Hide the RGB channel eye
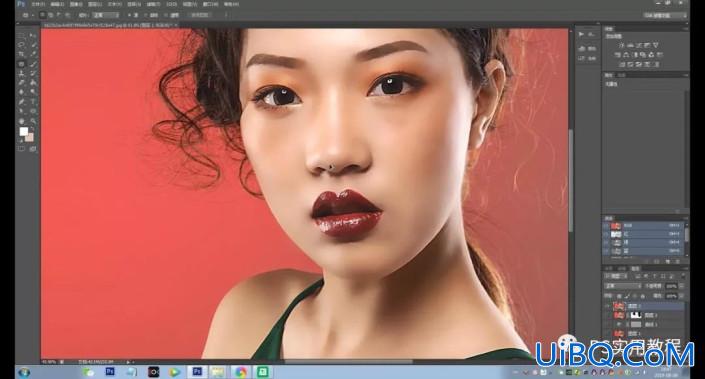Viewport: 705px width, 379px height. tap(607, 225)
